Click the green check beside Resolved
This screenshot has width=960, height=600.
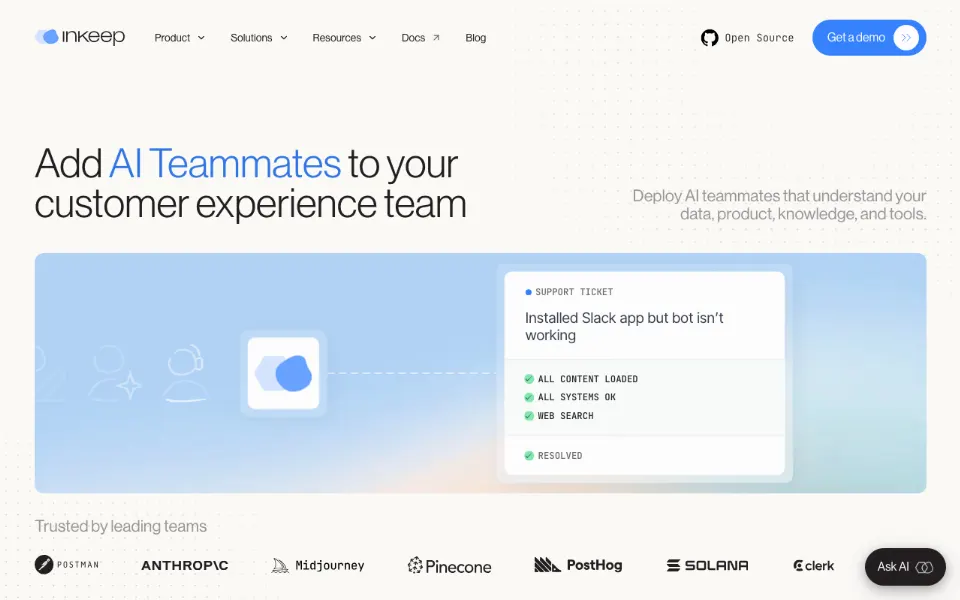click(x=529, y=456)
